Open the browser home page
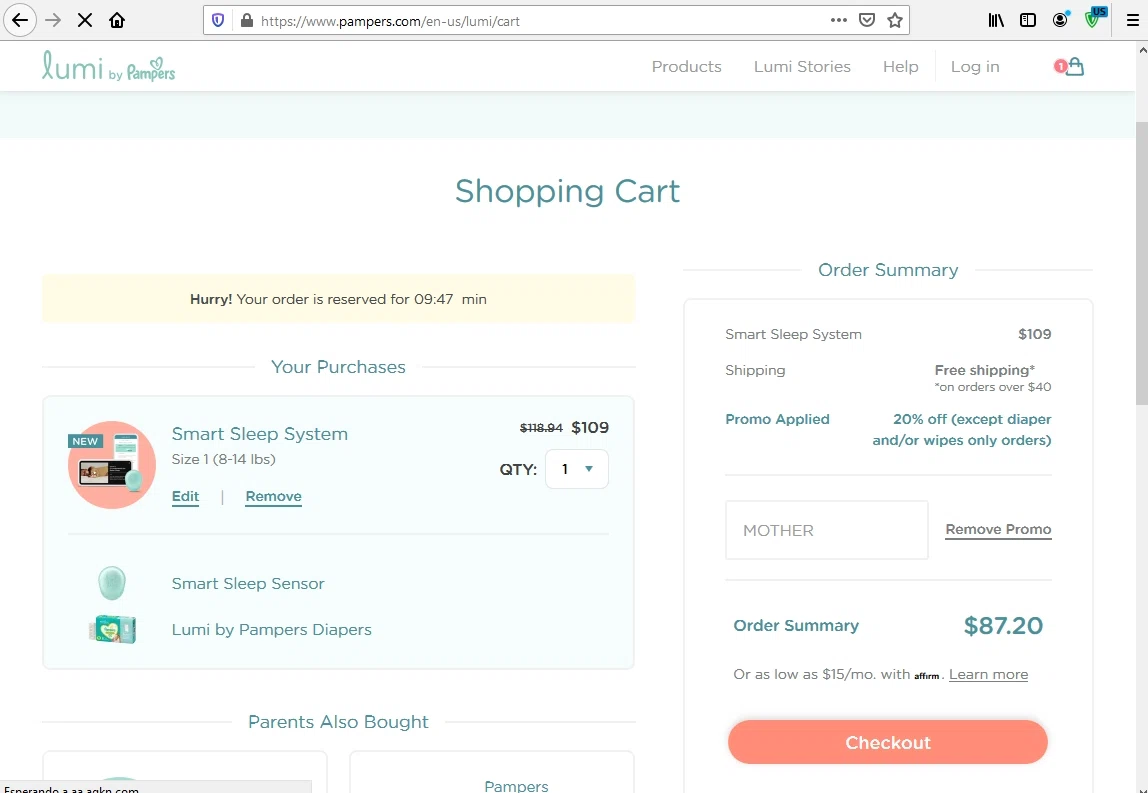Screen dimensions: 1148x793 coord(117,21)
